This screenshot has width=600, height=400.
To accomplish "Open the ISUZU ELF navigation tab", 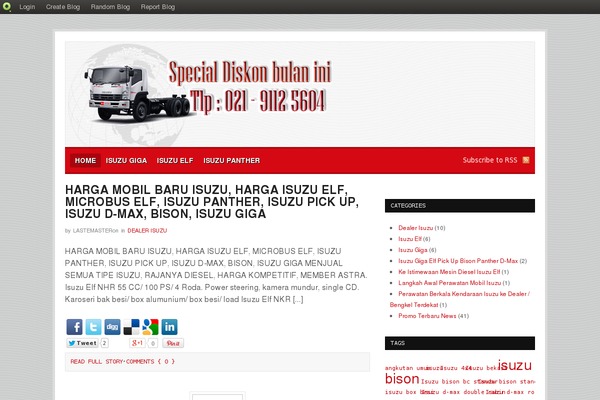I will tap(175, 160).
